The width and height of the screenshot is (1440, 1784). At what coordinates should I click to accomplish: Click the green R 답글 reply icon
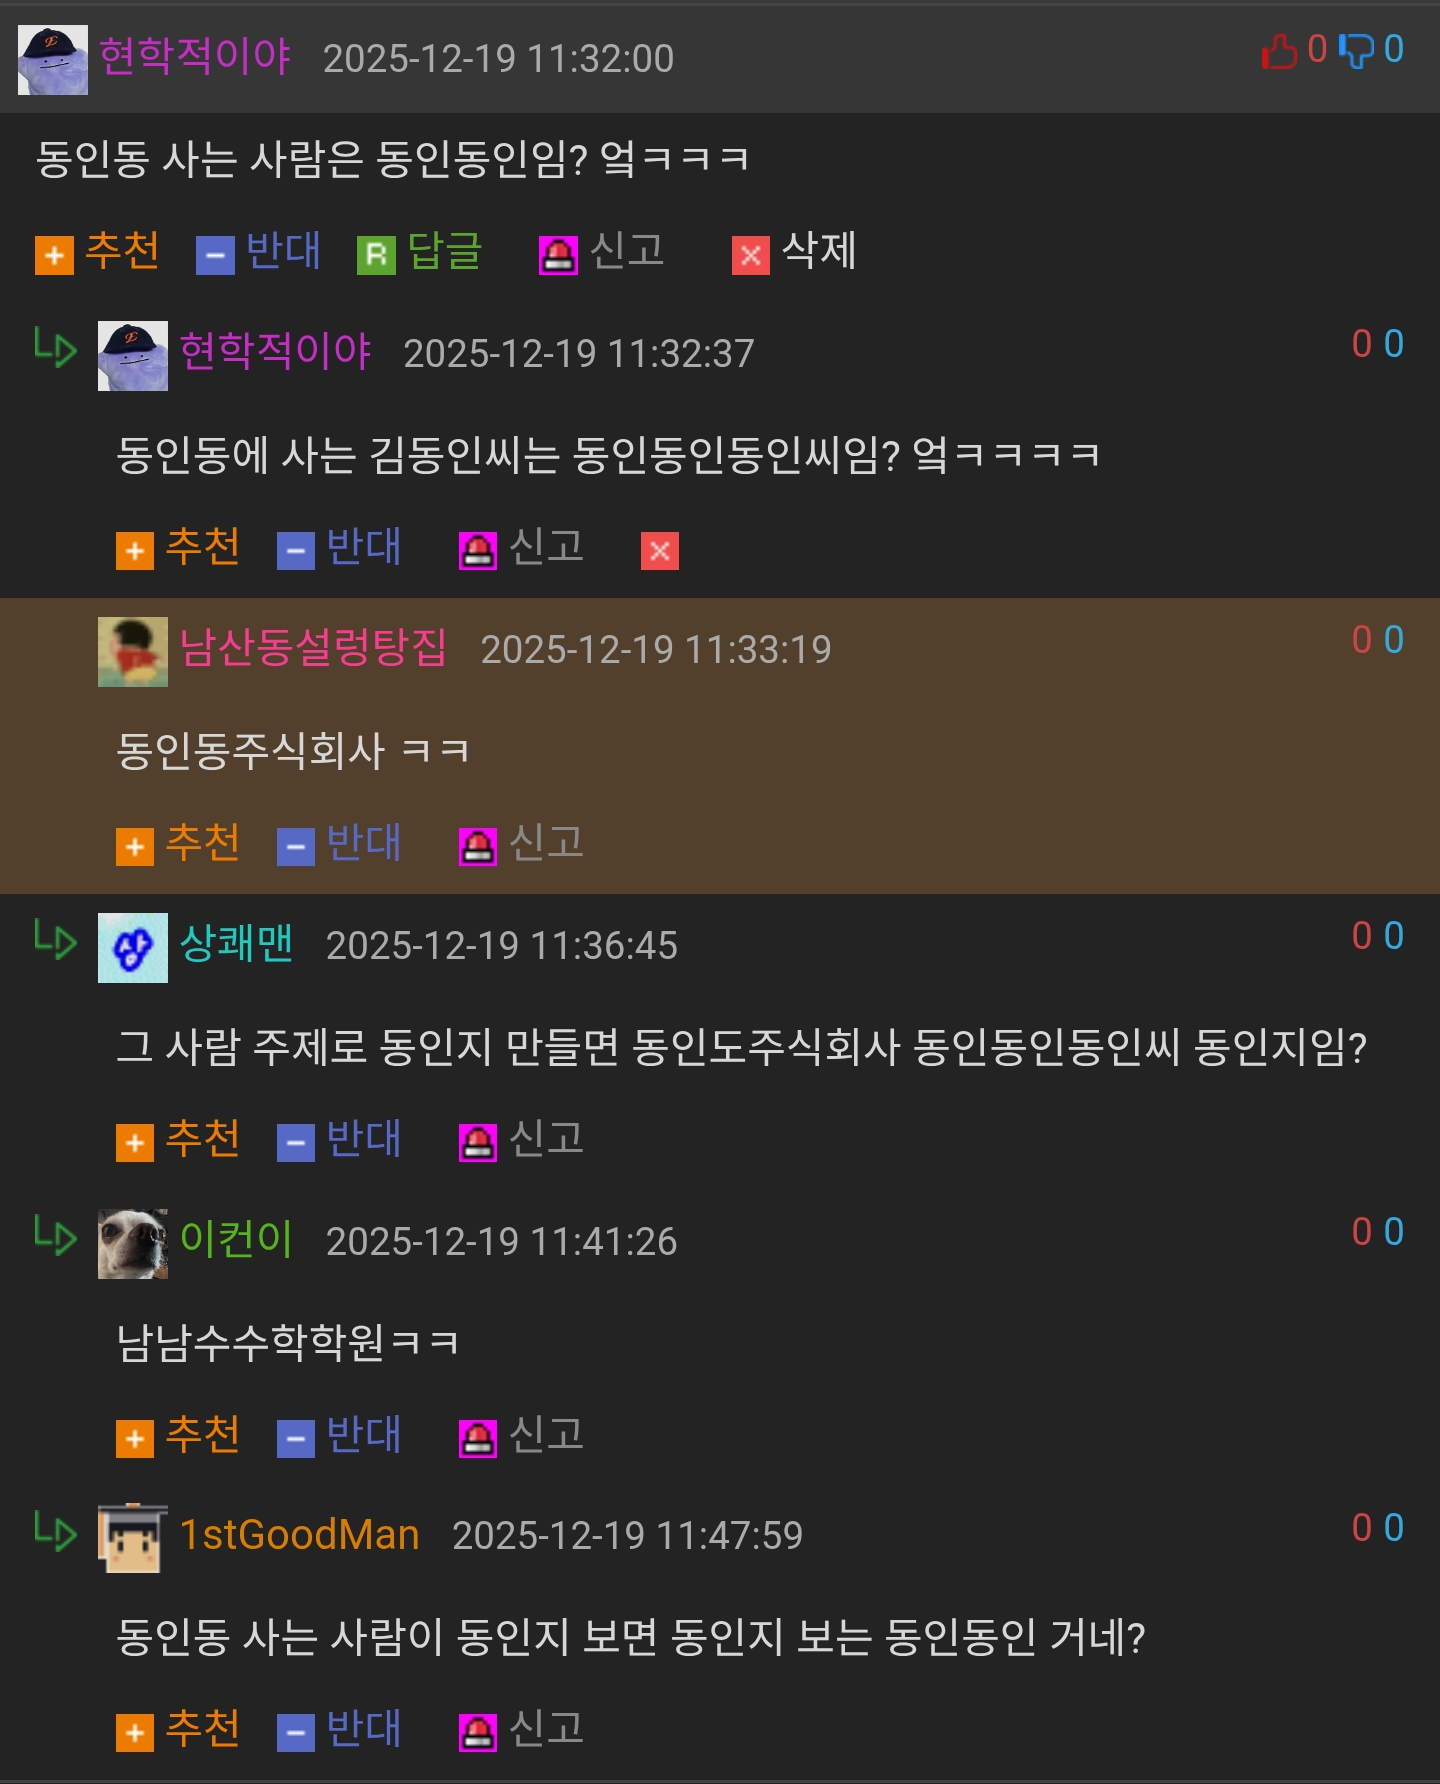(x=376, y=255)
